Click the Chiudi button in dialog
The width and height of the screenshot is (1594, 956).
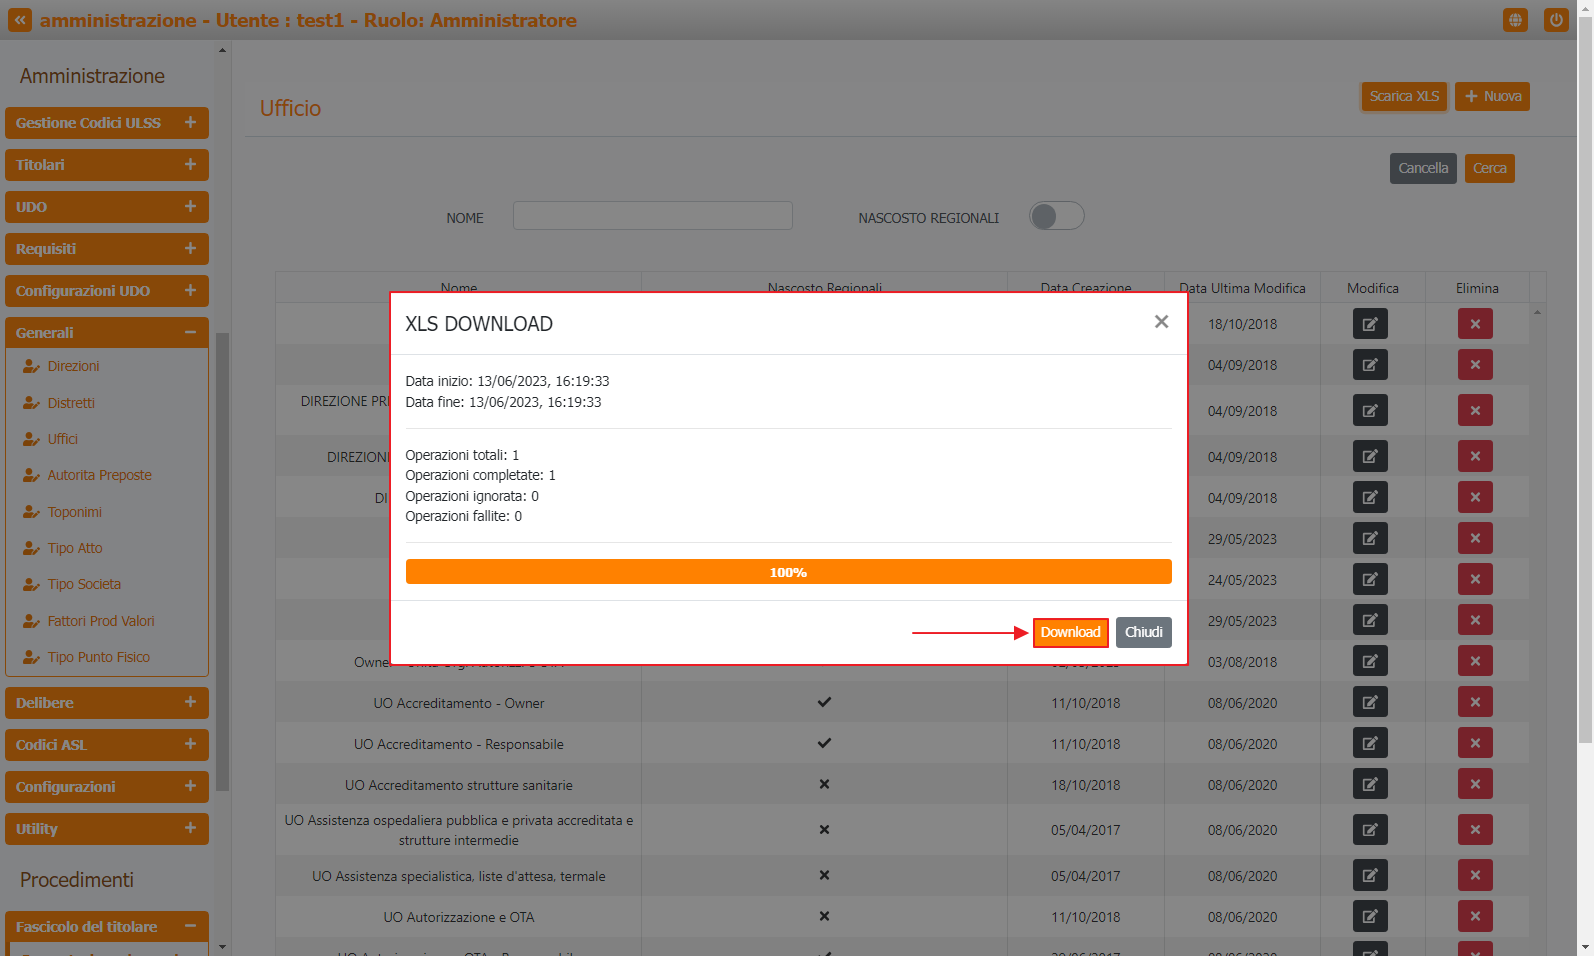click(x=1143, y=632)
